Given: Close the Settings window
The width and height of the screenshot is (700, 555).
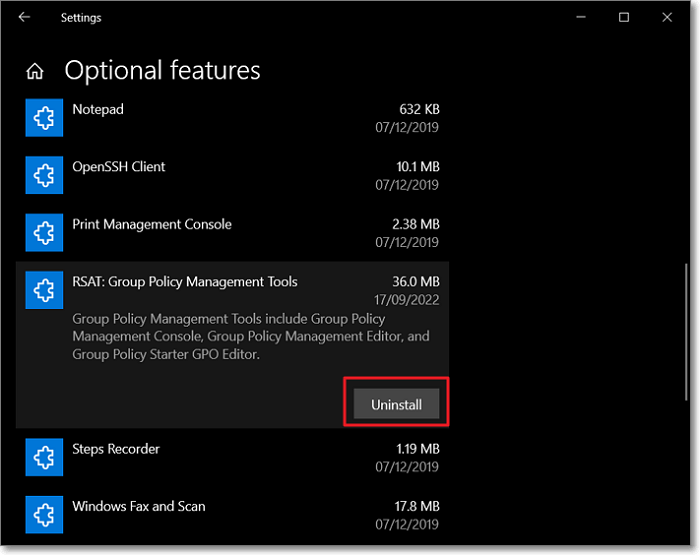Looking at the screenshot, I should 667,17.
